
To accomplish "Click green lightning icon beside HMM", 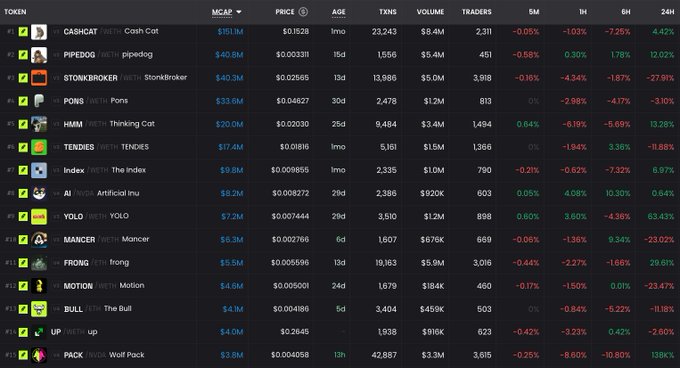I will pos(23,124).
